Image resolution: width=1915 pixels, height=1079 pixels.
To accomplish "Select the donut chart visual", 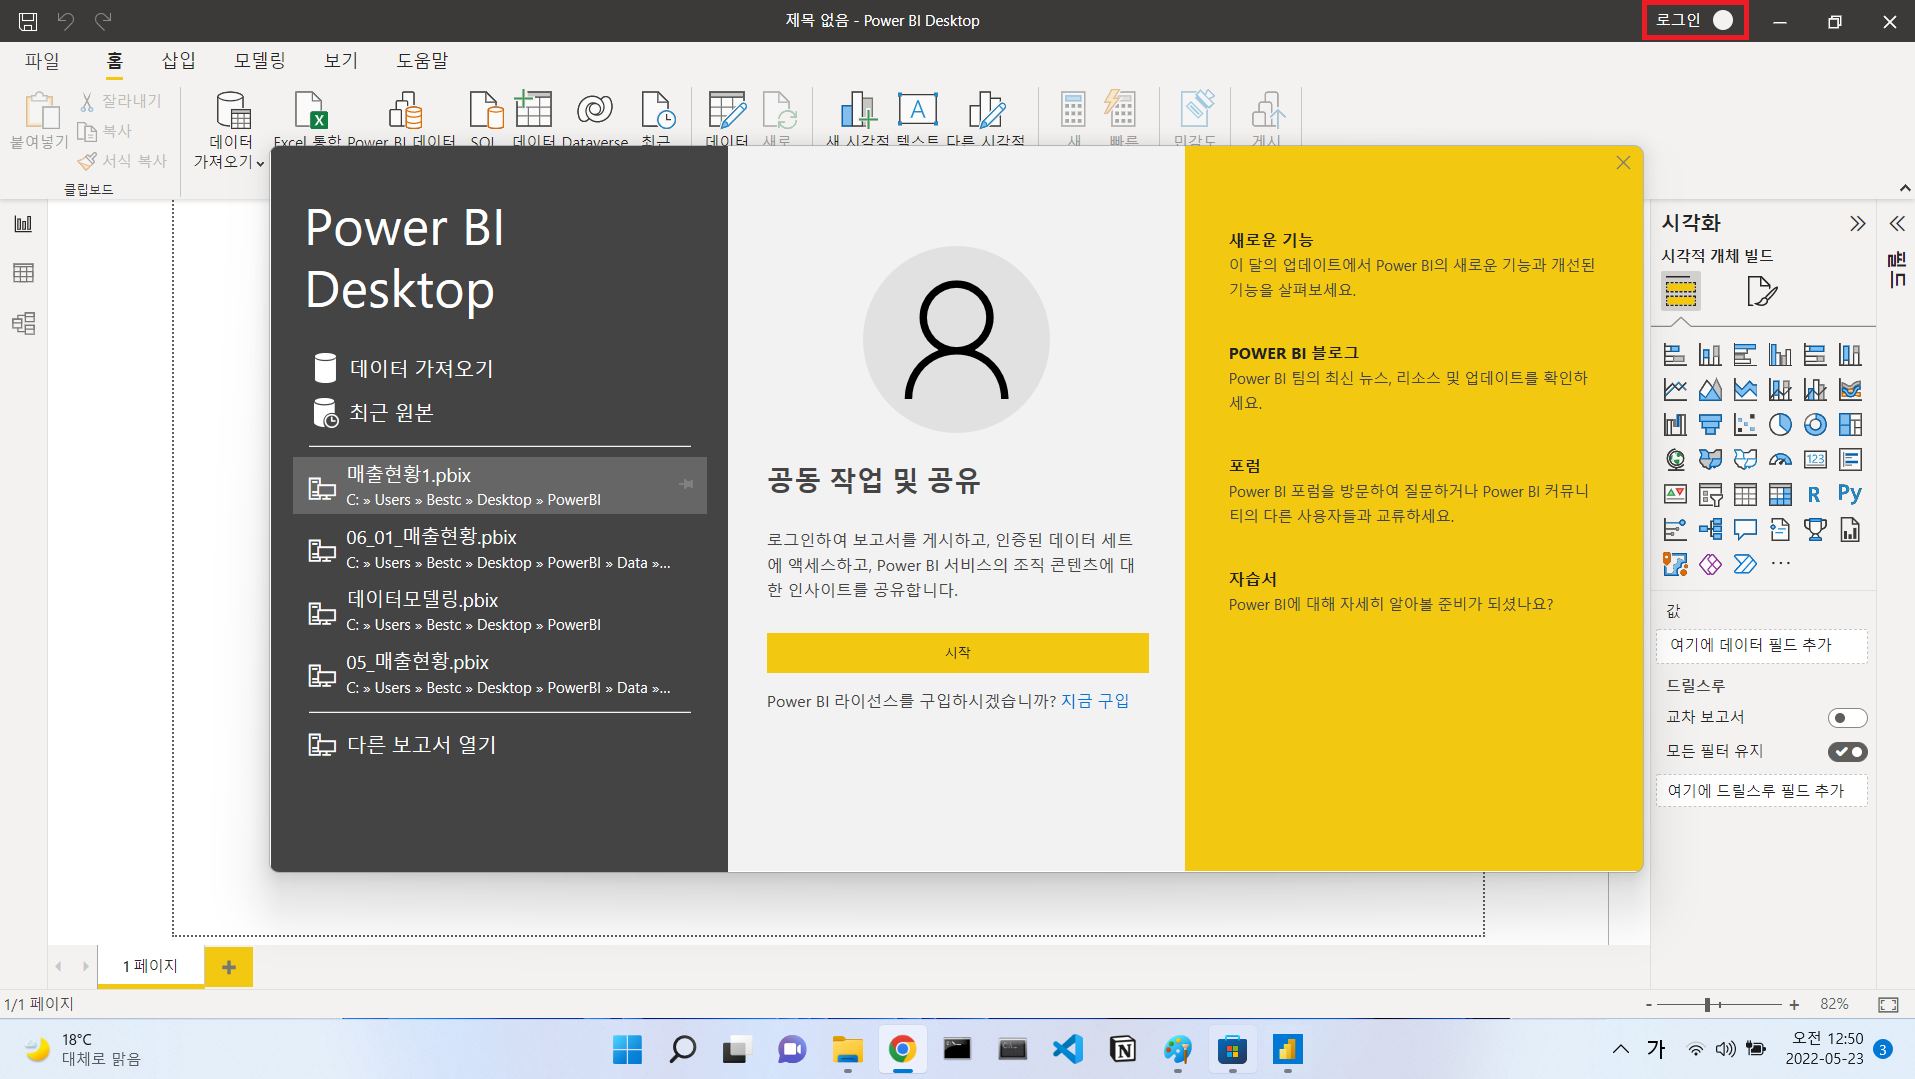I will [1815, 425].
